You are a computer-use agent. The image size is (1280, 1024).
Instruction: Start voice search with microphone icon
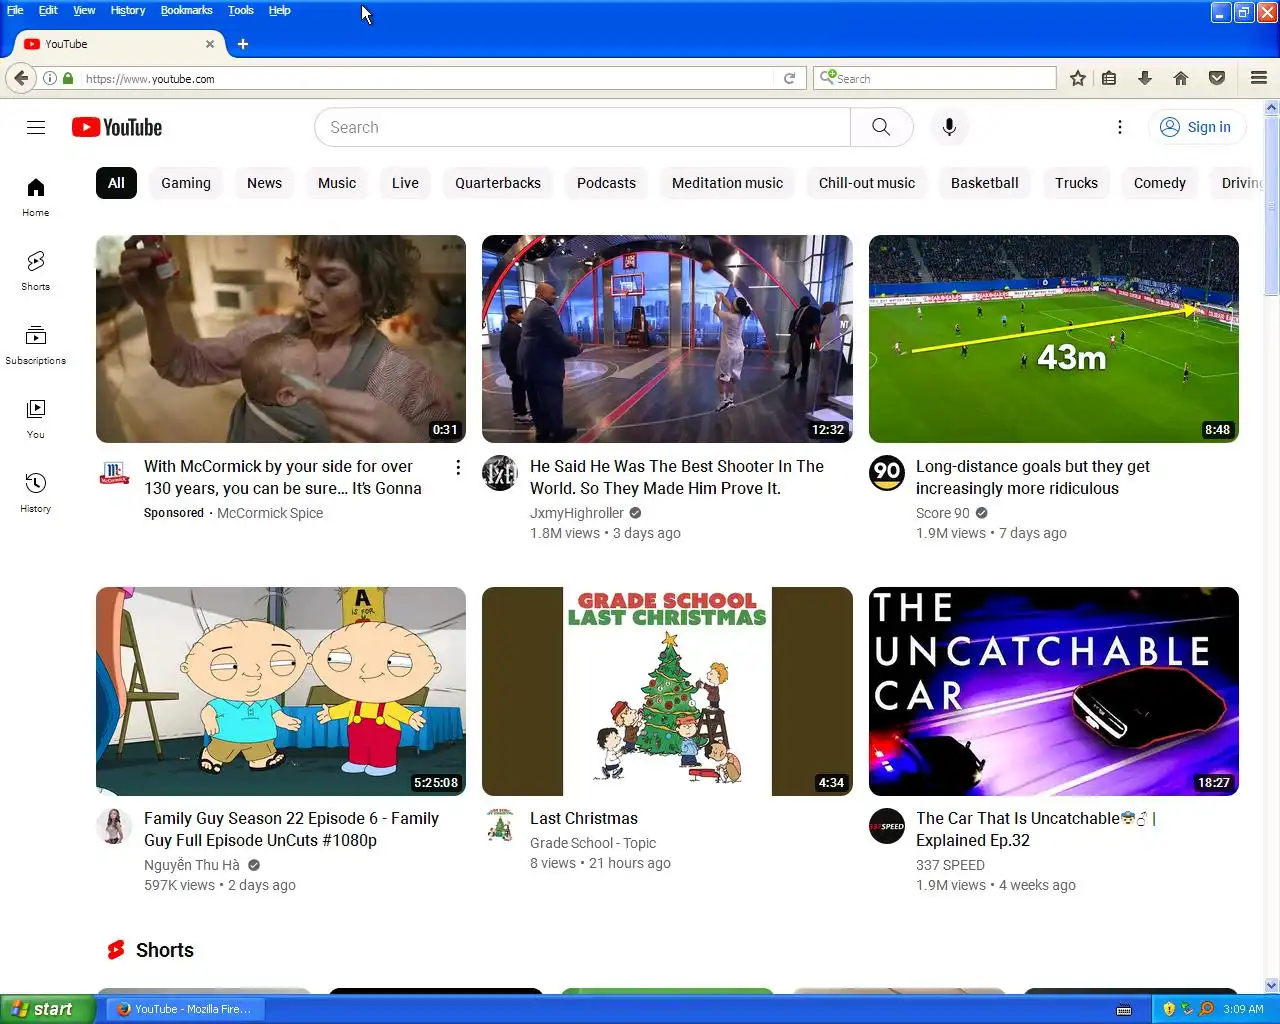pos(949,127)
